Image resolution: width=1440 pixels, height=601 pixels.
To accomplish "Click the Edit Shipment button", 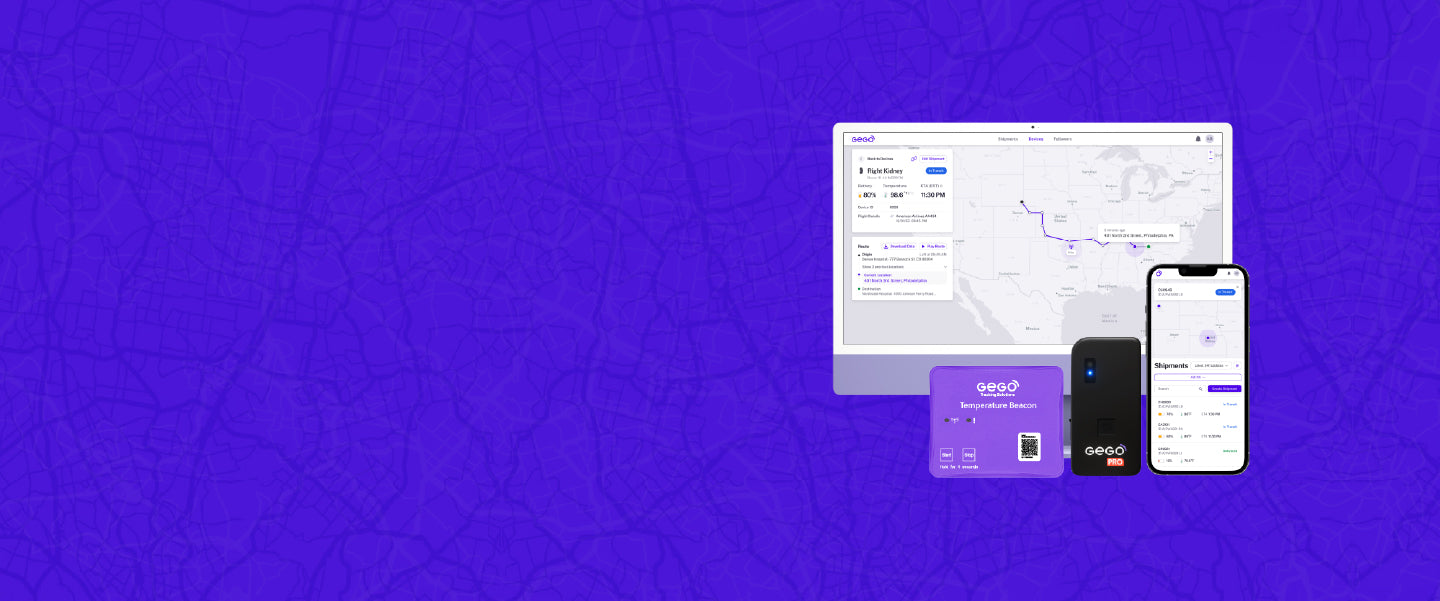I will [932, 158].
